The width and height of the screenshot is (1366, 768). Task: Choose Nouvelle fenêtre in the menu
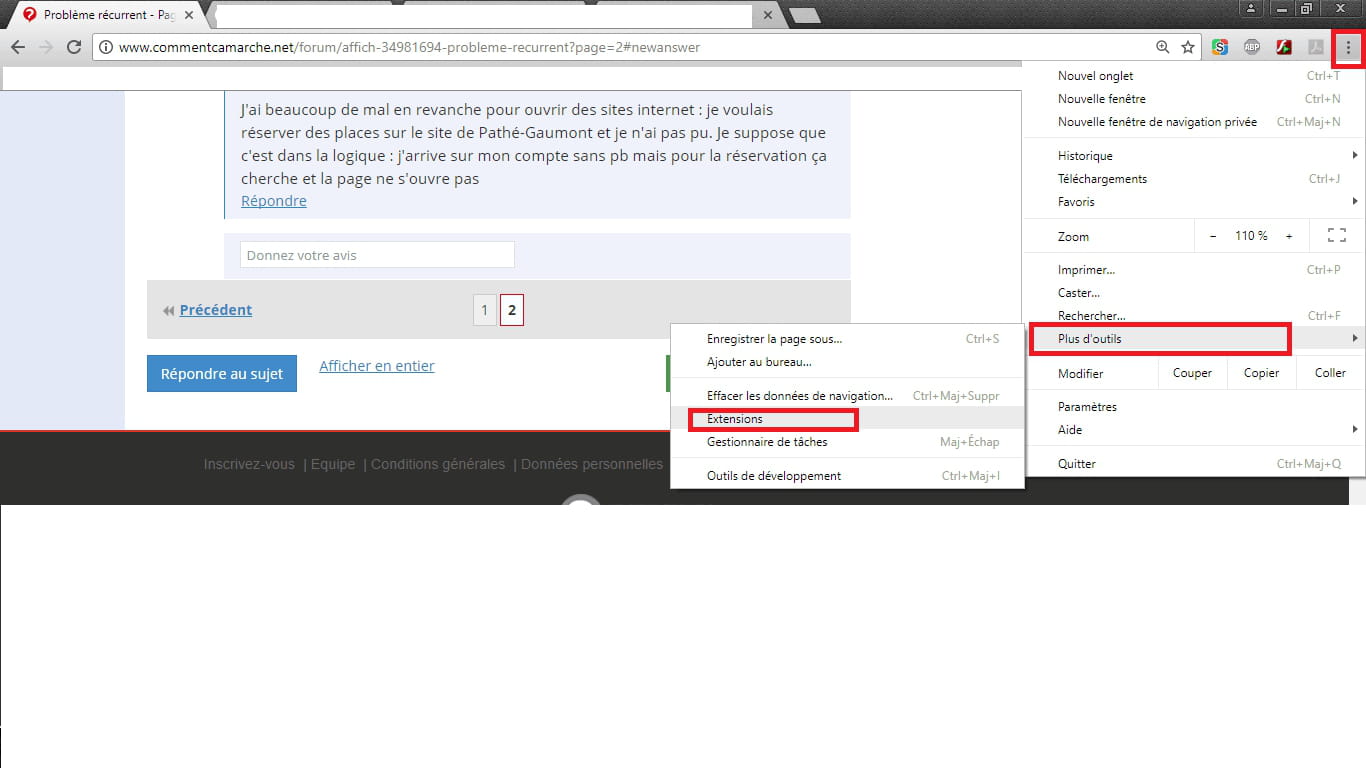pyautogui.click(x=1194, y=99)
